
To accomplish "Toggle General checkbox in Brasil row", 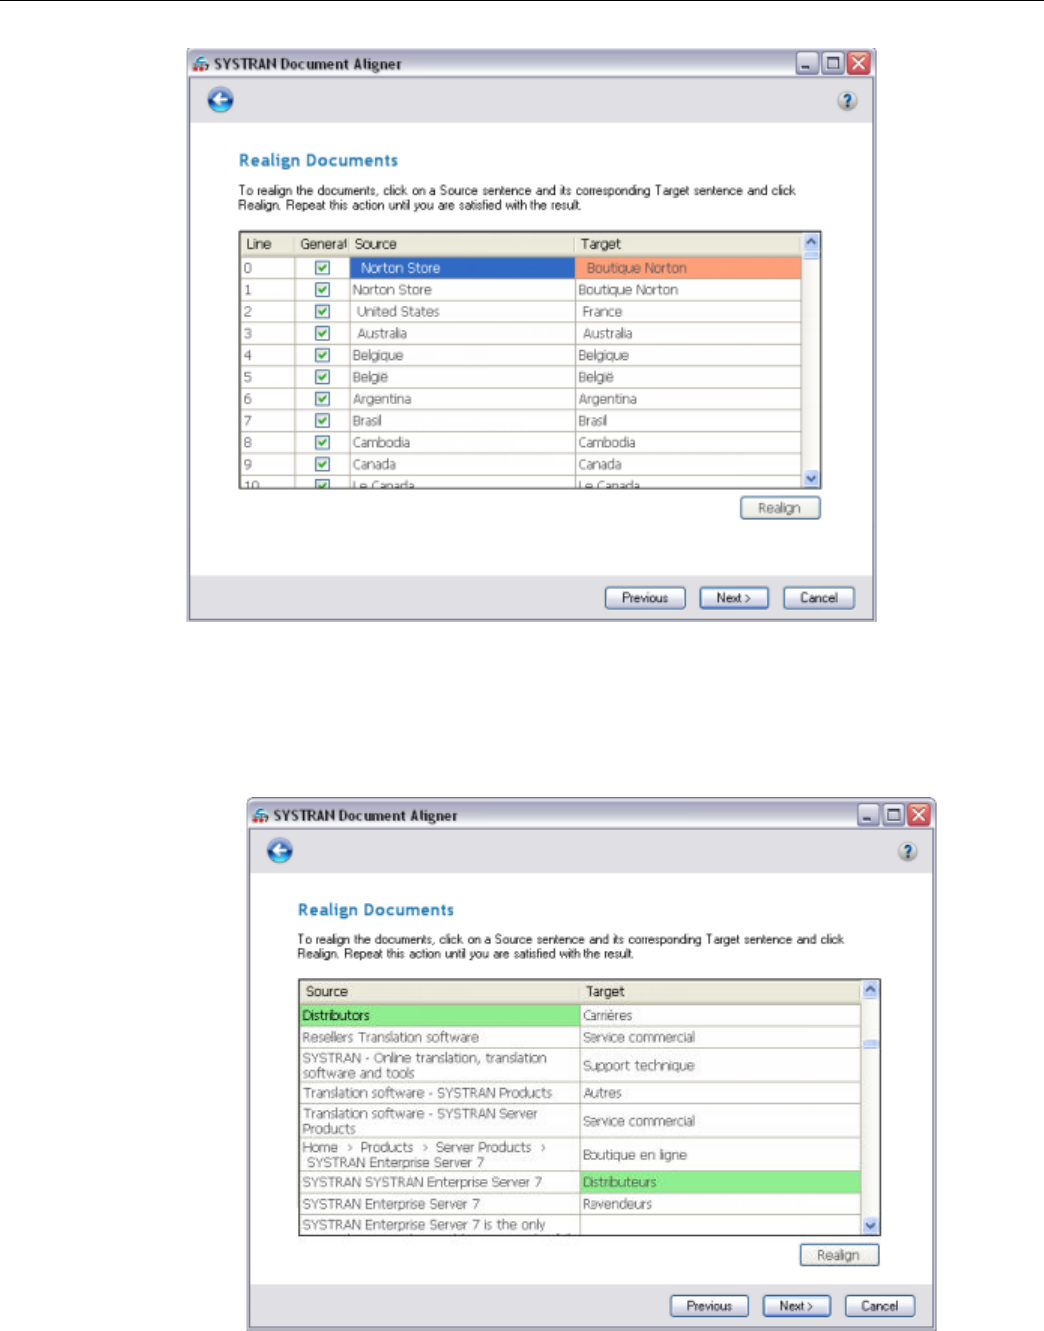I will coord(322,421).
